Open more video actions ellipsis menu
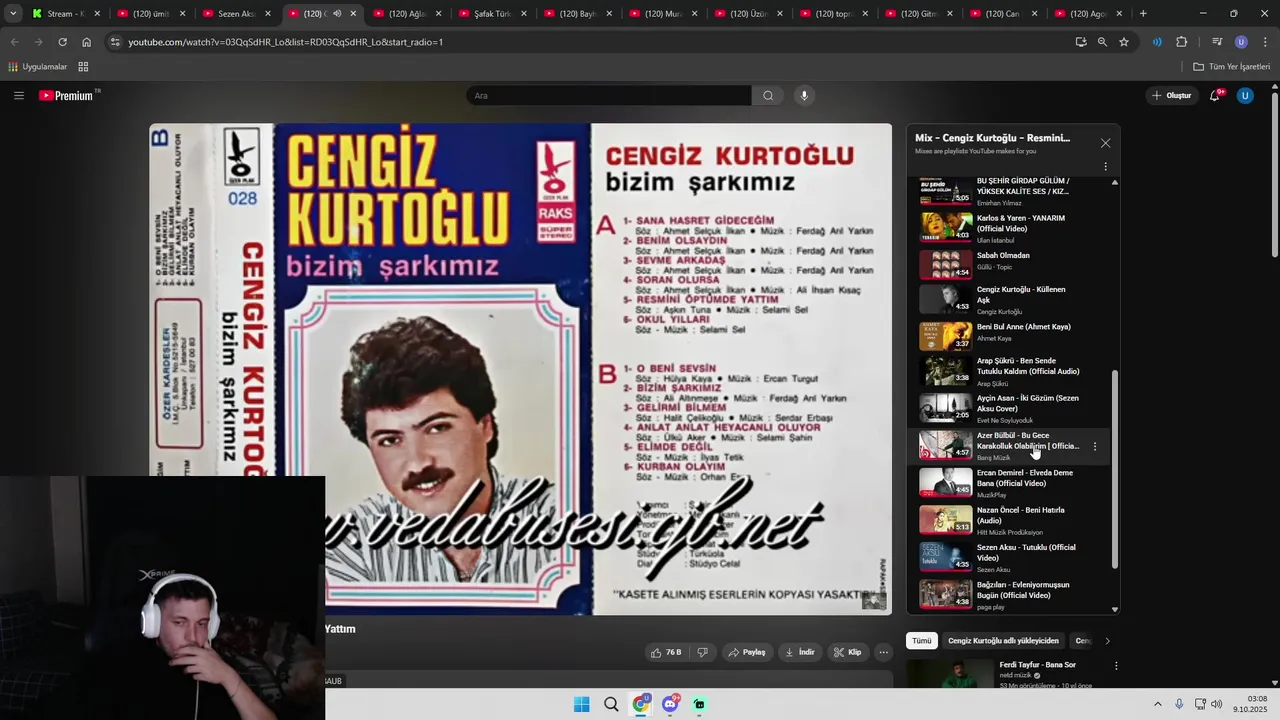1280x720 pixels. coord(883,652)
